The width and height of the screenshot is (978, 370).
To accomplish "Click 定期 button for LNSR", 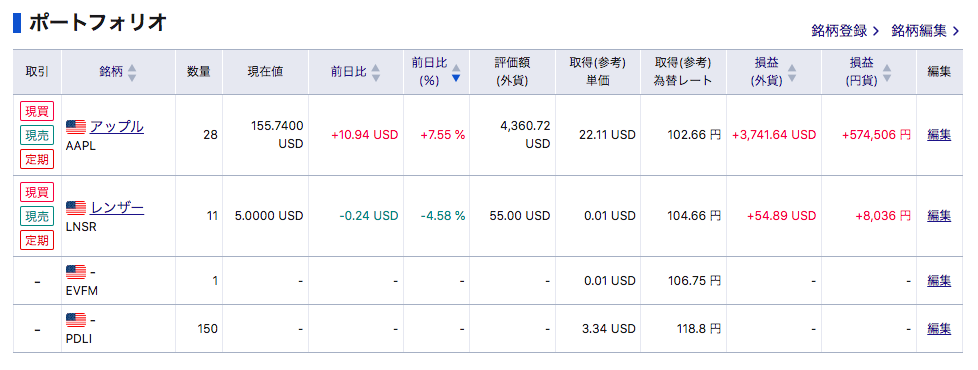I will [x=37, y=240].
